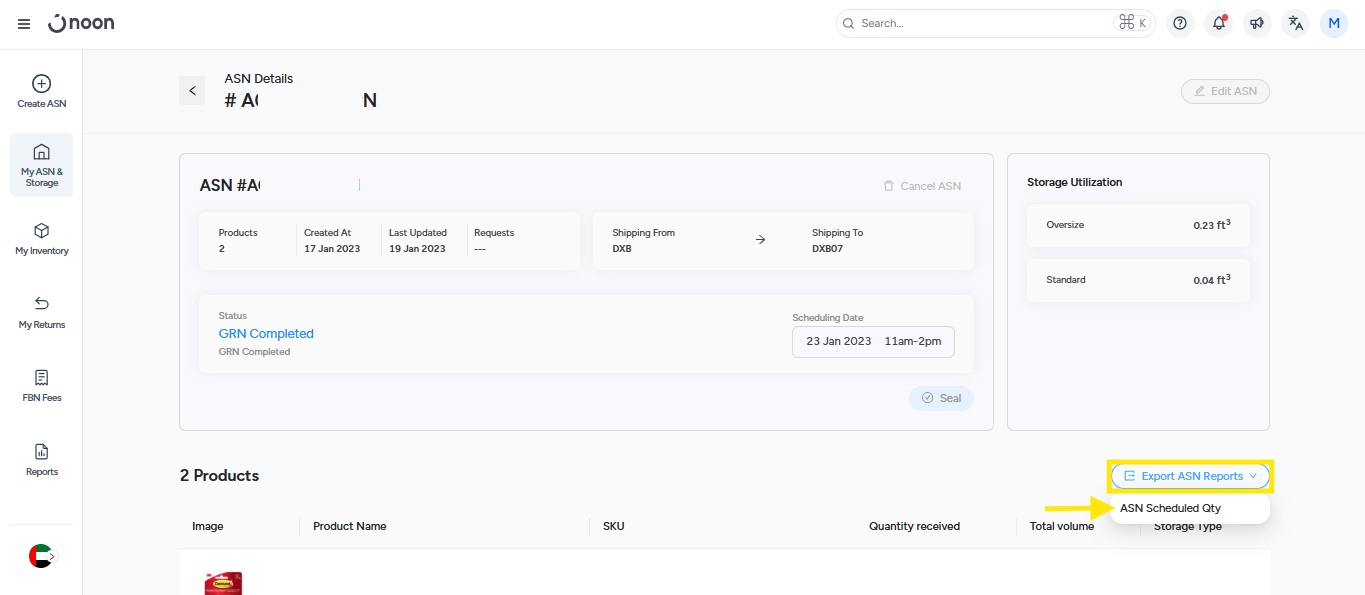Open Create ASN in the sidebar

coord(42,92)
